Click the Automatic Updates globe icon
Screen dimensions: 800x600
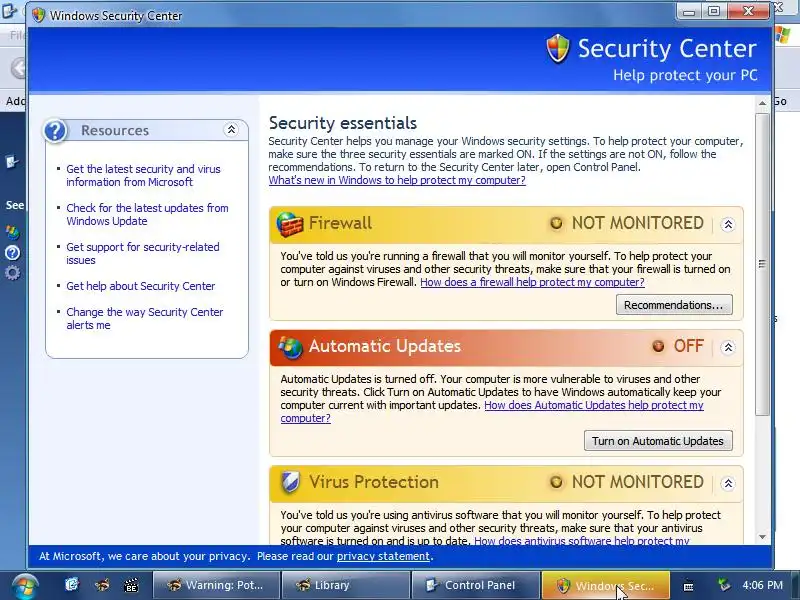tap(290, 347)
